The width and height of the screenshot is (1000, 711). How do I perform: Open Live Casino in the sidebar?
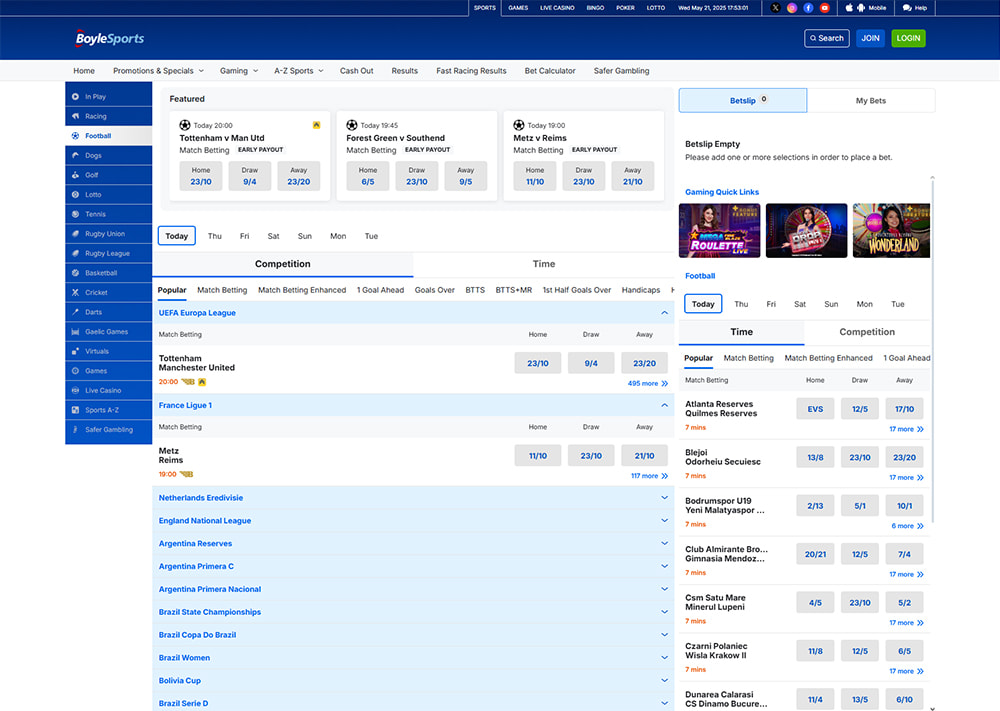[x=108, y=390]
